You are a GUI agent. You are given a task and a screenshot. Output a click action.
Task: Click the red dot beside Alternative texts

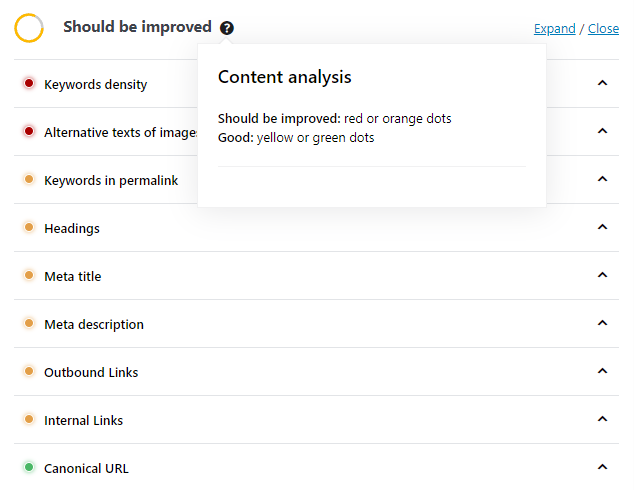pyautogui.click(x=29, y=131)
